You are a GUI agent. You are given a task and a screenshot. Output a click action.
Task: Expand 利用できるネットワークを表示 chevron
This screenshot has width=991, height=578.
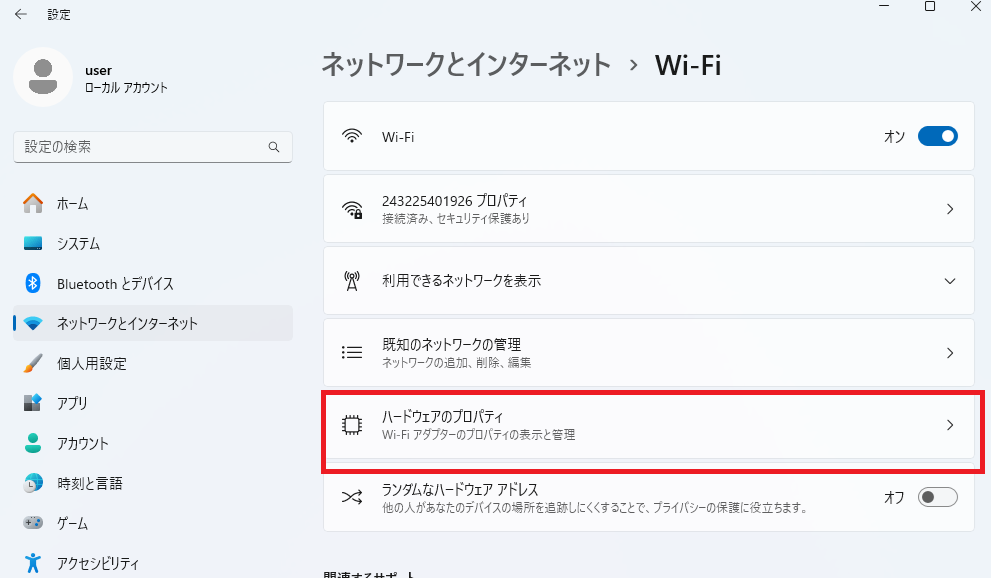tap(950, 281)
